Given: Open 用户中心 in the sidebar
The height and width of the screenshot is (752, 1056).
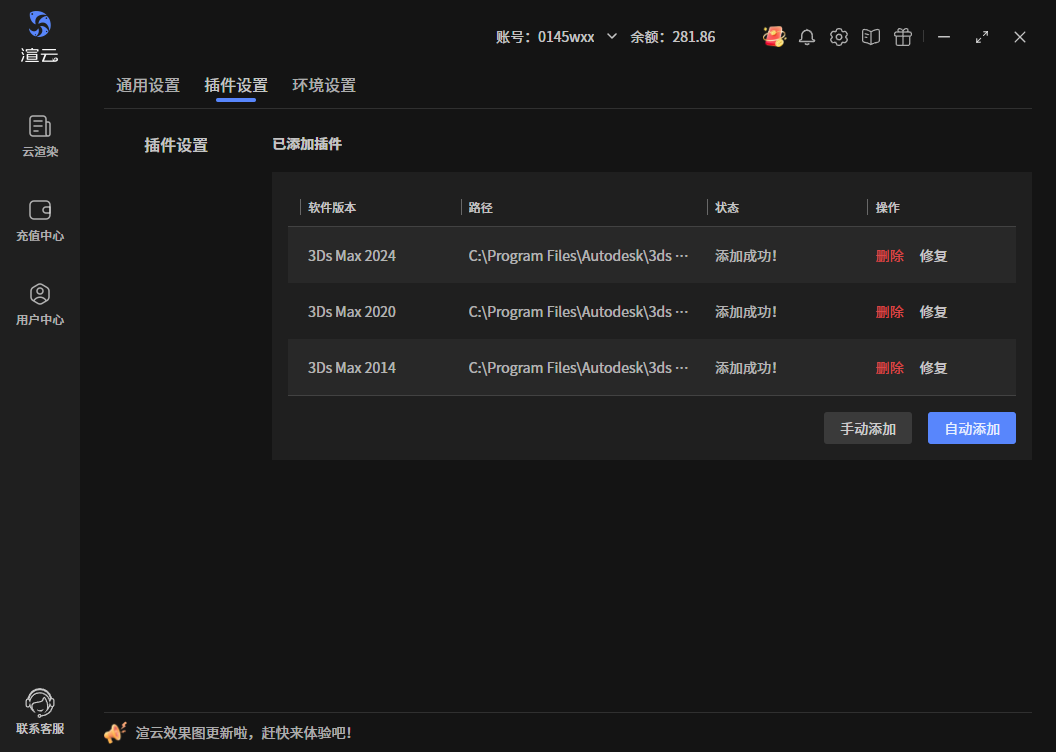Looking at the screenshot, I should tap(40, 305).
